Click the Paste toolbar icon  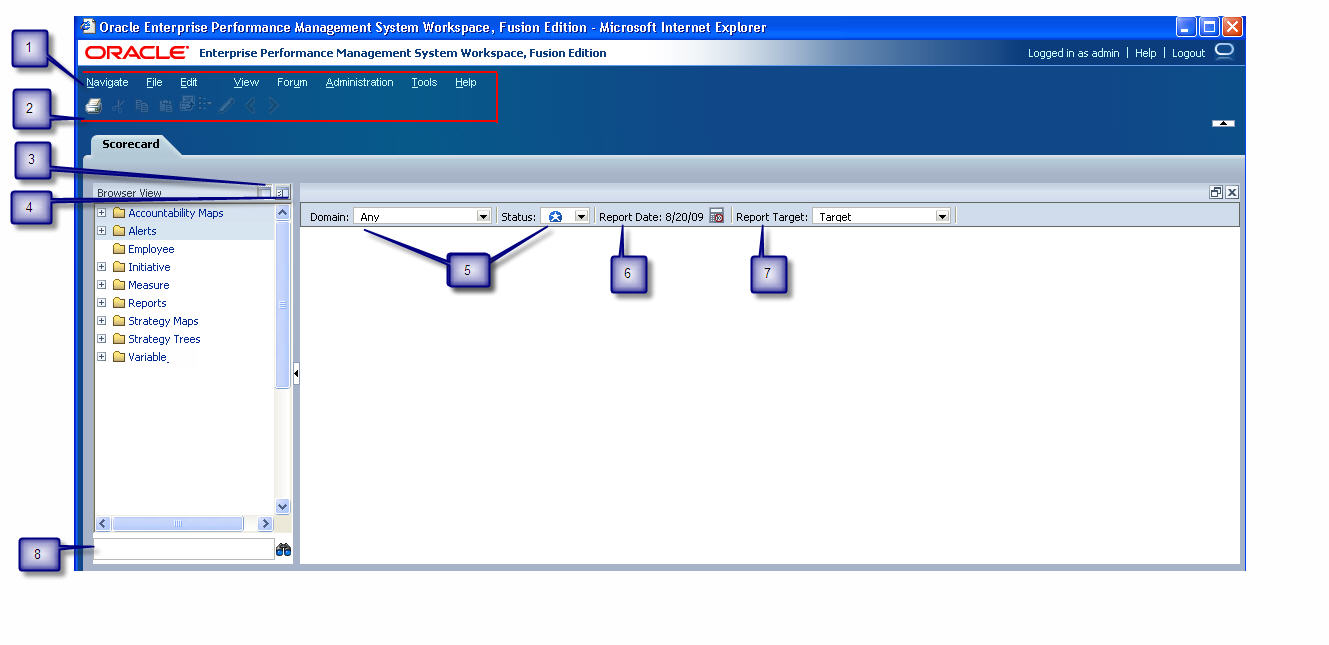tap(165, 106)
